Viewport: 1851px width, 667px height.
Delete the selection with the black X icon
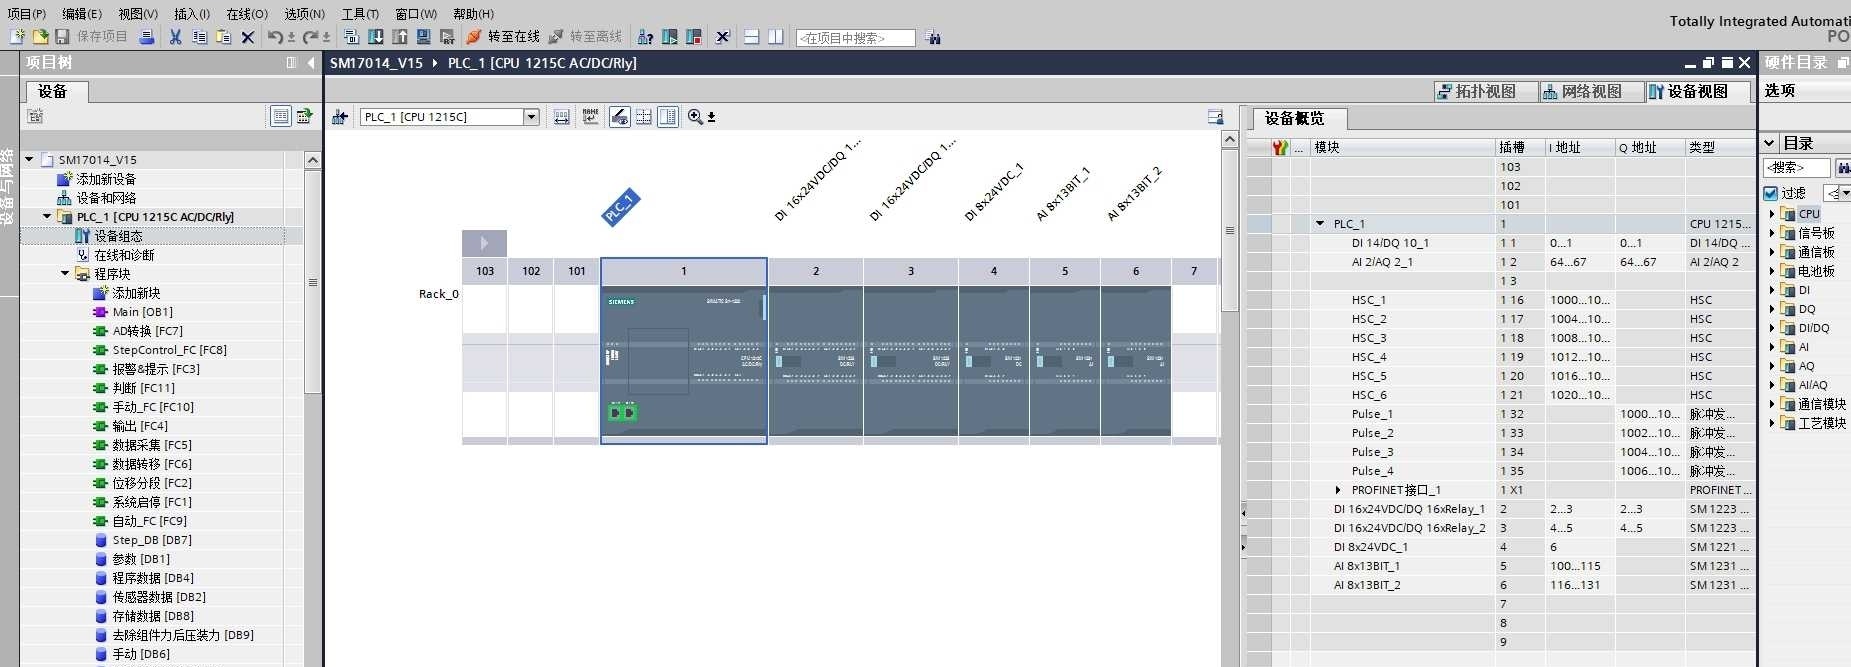click(x=248, y=37)
